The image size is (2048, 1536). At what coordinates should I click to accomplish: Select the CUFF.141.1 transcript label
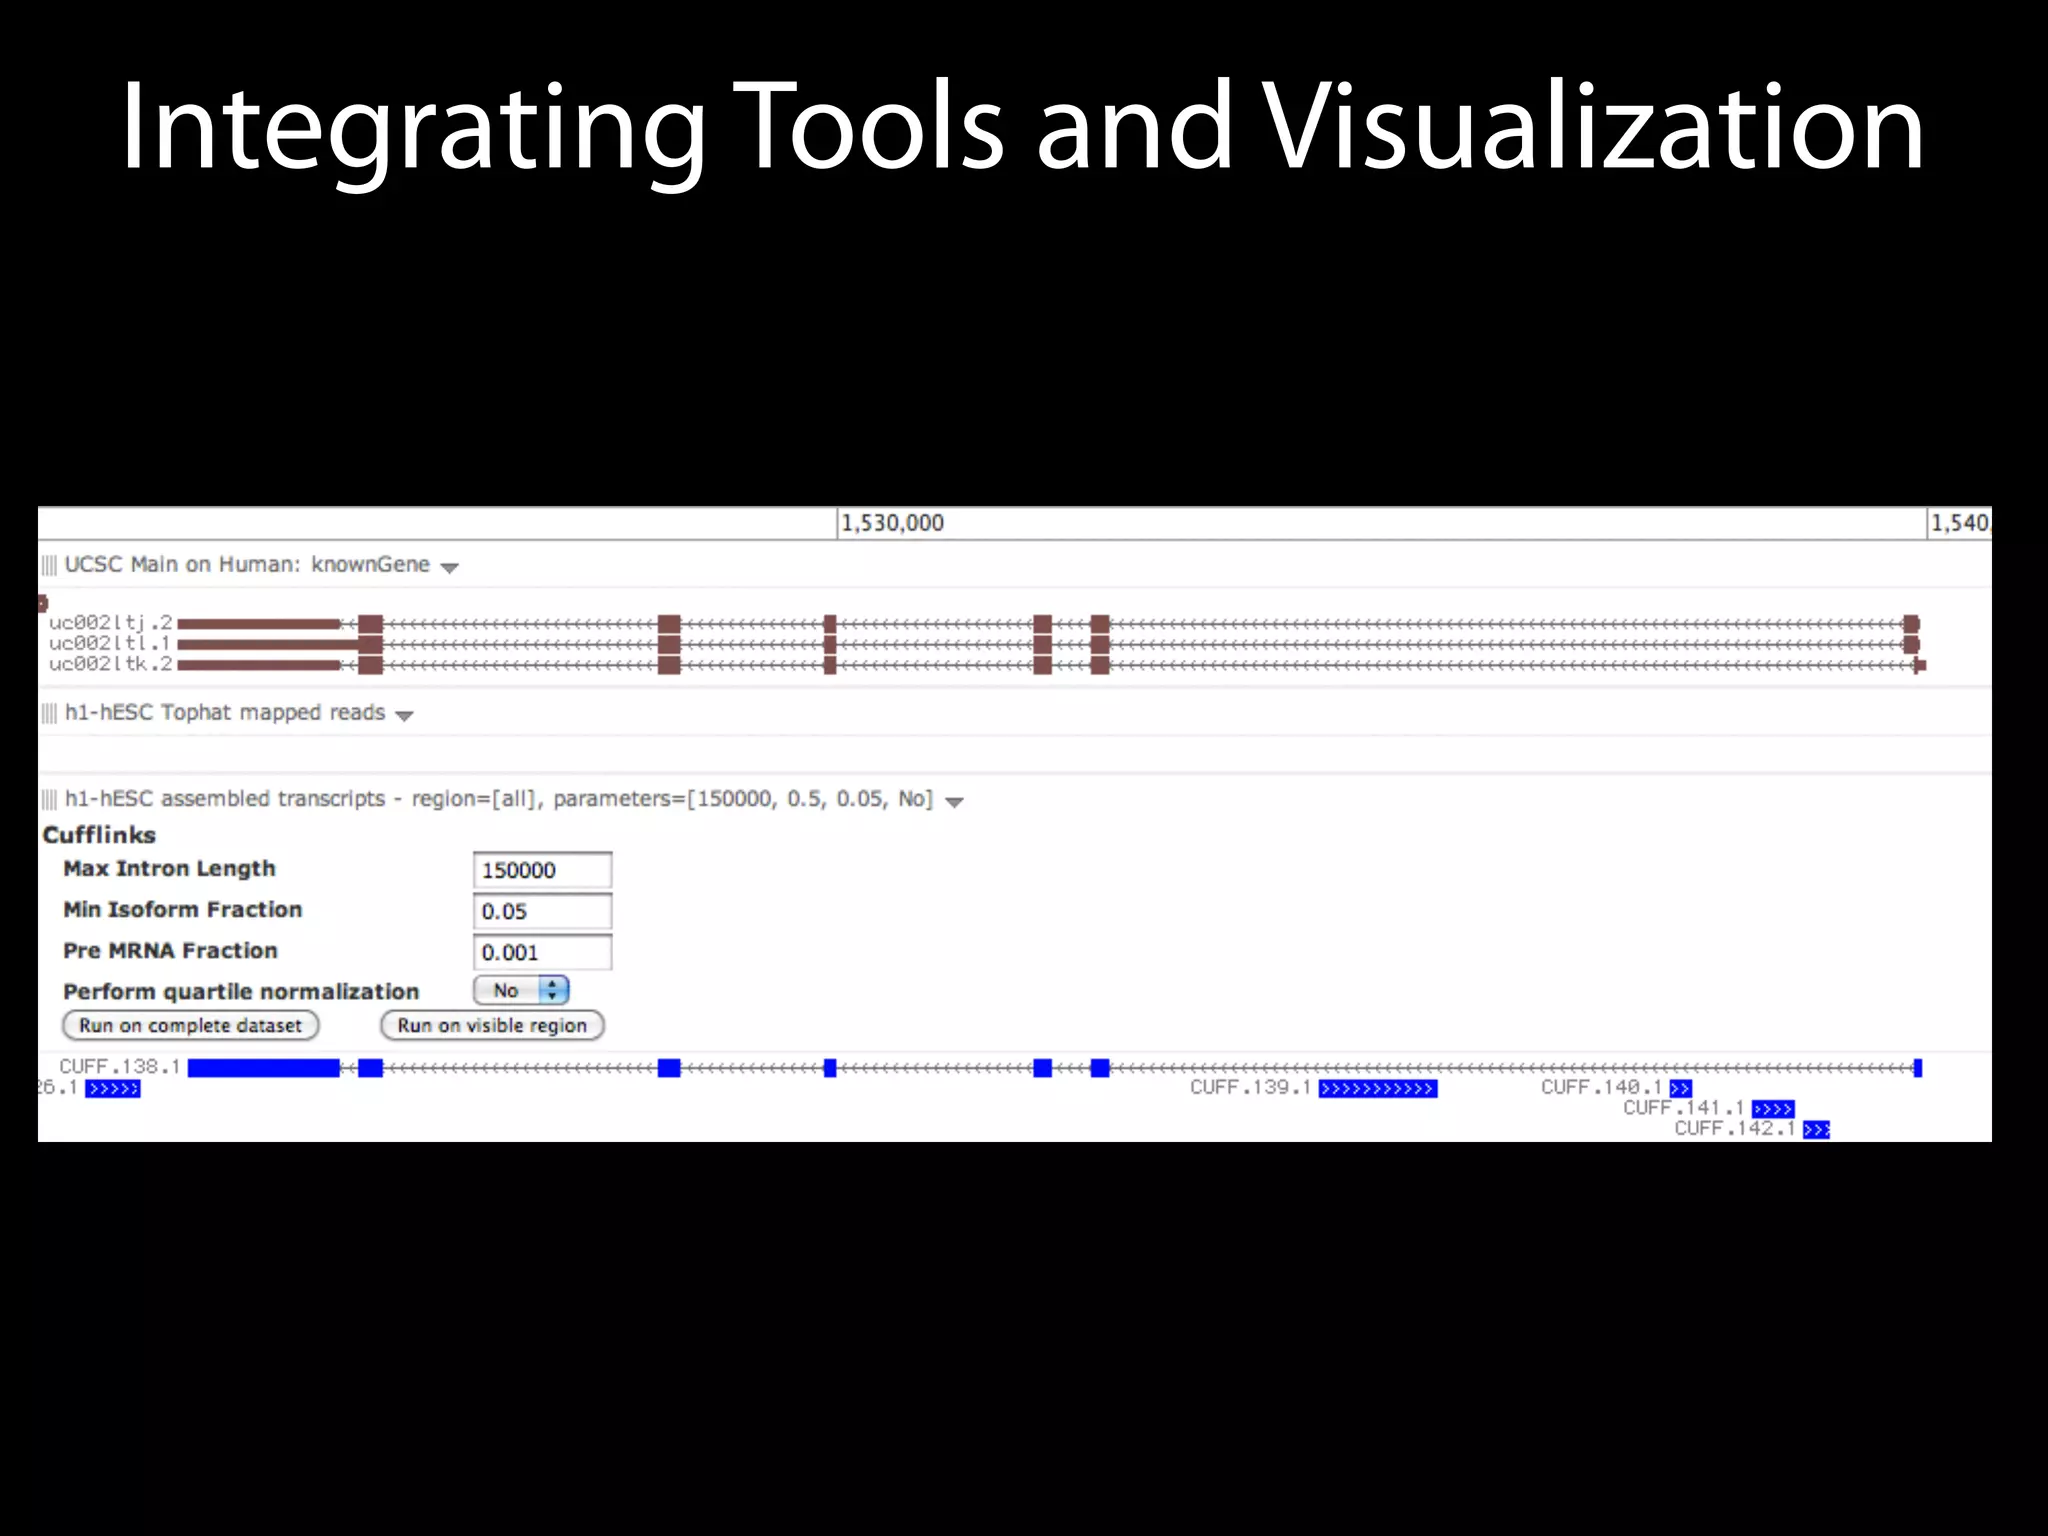1684,1108
